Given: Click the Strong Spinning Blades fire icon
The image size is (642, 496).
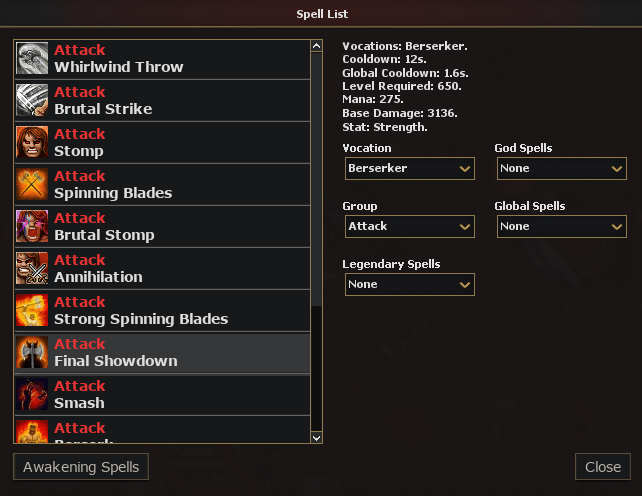Looking at the screenshot, I should (32, 310).
